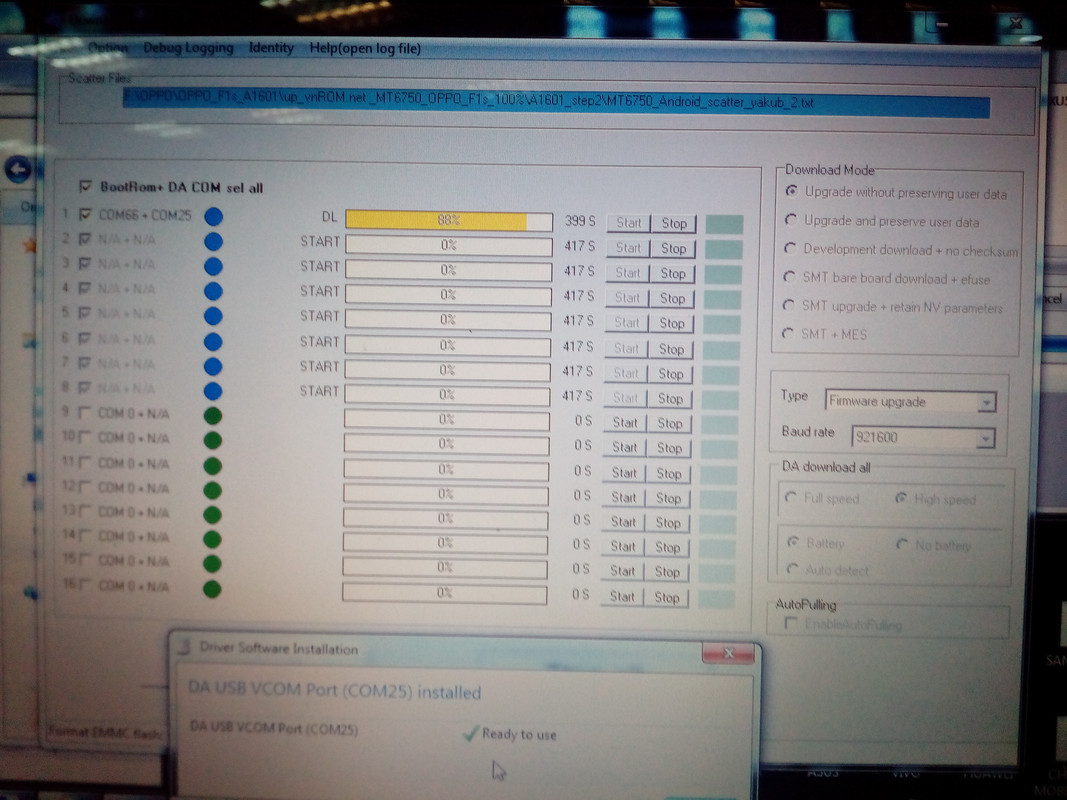Click the blue status dot for port row 4

coord(214,291)
